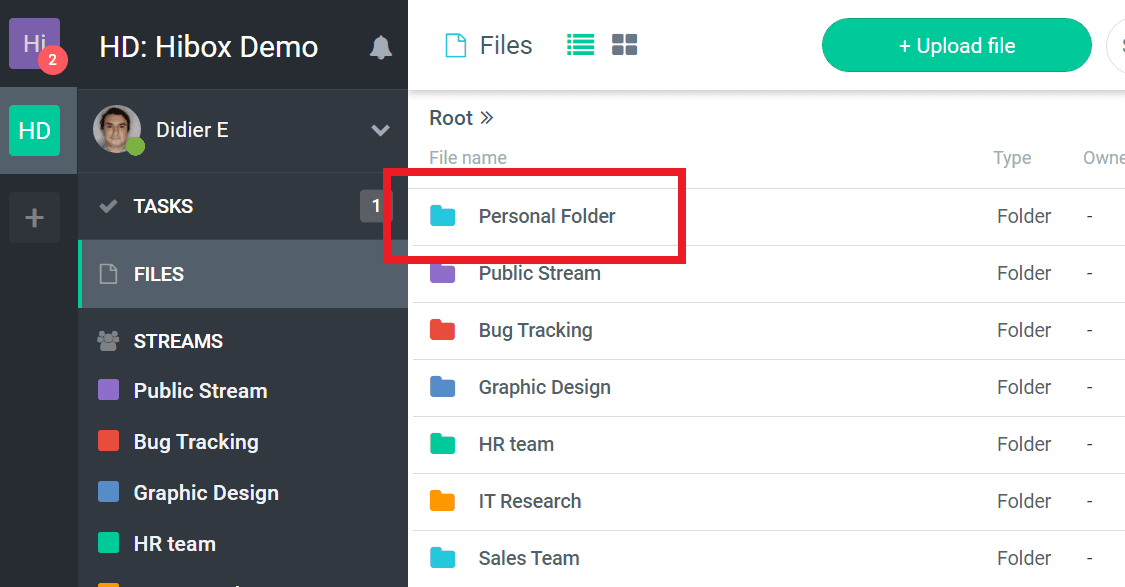
Task: Open the Graphic Design folder
Action: click(x=544, y=387)
